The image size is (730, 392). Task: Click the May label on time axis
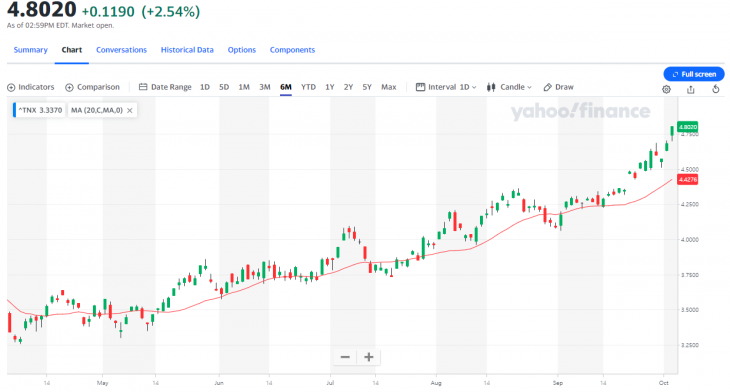pos(102,383)
